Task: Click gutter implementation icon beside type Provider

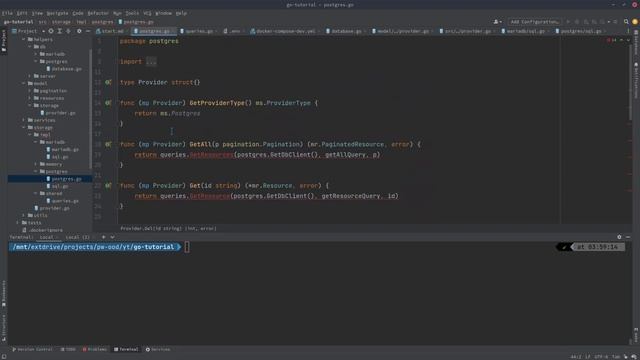Action: (x=108, y=82)
